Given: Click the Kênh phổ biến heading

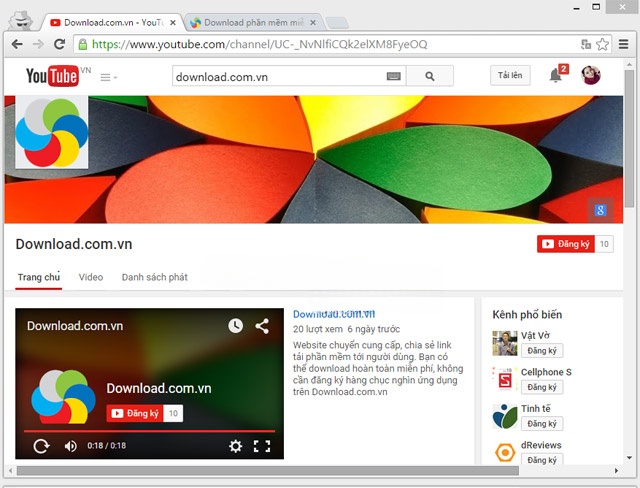Looking at the screenshot, I should point(527,315).
